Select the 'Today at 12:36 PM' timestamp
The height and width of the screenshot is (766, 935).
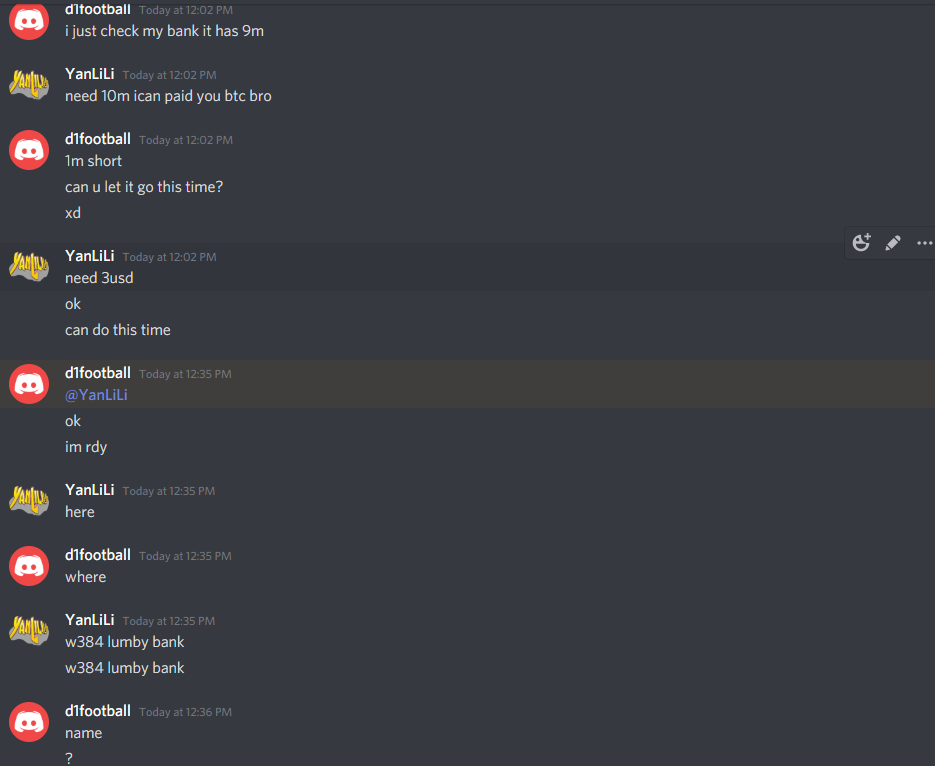coord(185,712)
